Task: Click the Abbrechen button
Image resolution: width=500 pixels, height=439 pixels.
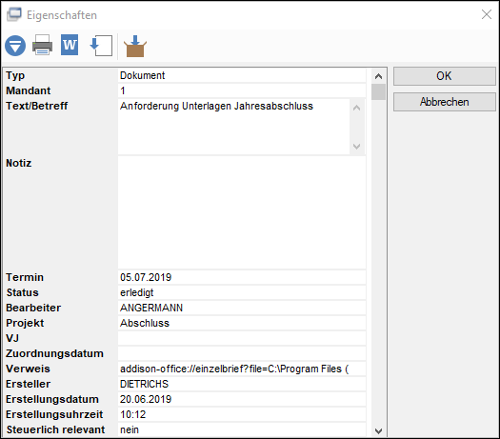Action: click(444, 102)
